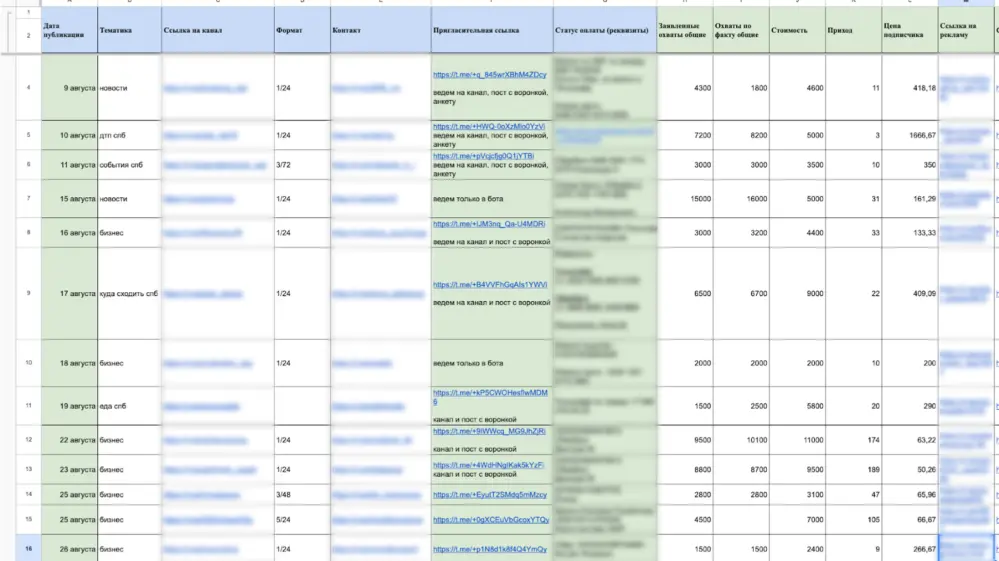Viewport: 999px width, 561px height.
Task: Select the 'Статус оплаты (реквизиты)' header cell
Action: click(x=605, y=30)
